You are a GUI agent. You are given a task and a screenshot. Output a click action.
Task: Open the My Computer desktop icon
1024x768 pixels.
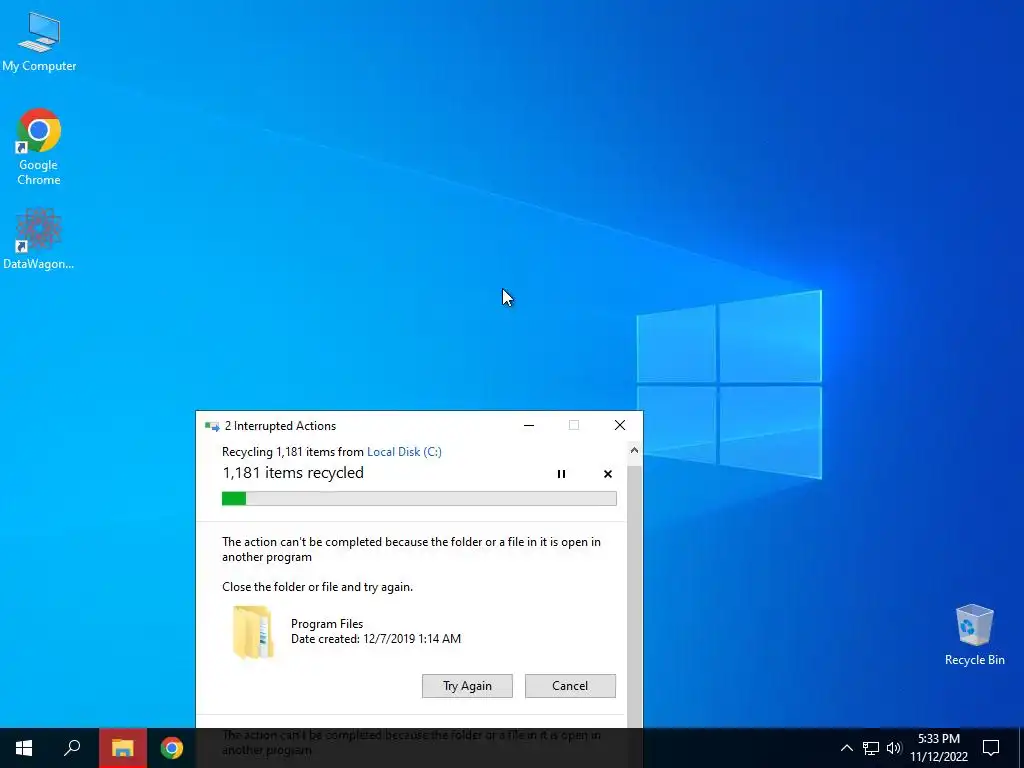pos(39,41)
